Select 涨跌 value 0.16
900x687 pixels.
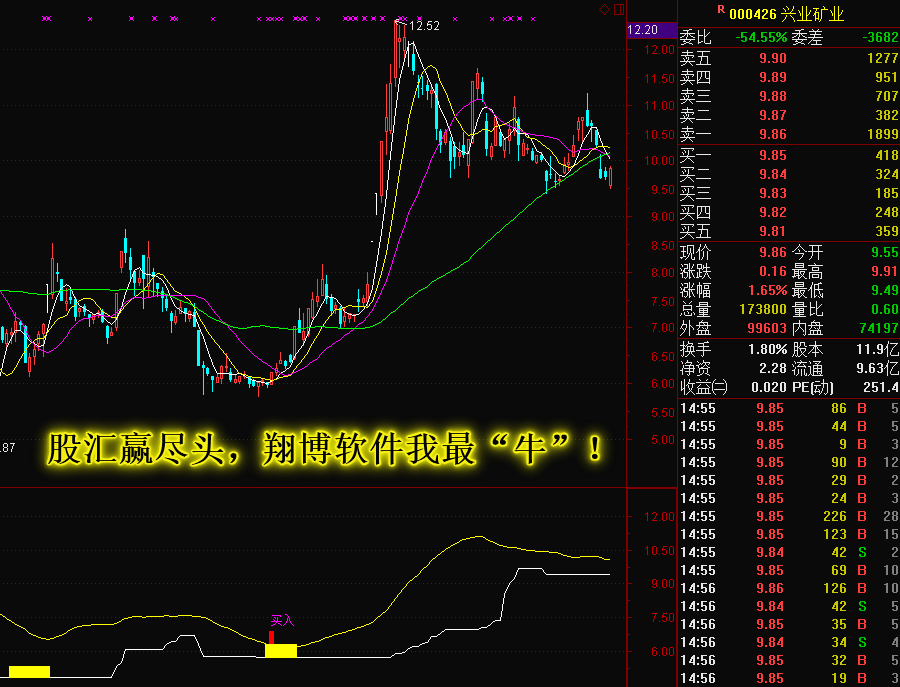point(773,271)
